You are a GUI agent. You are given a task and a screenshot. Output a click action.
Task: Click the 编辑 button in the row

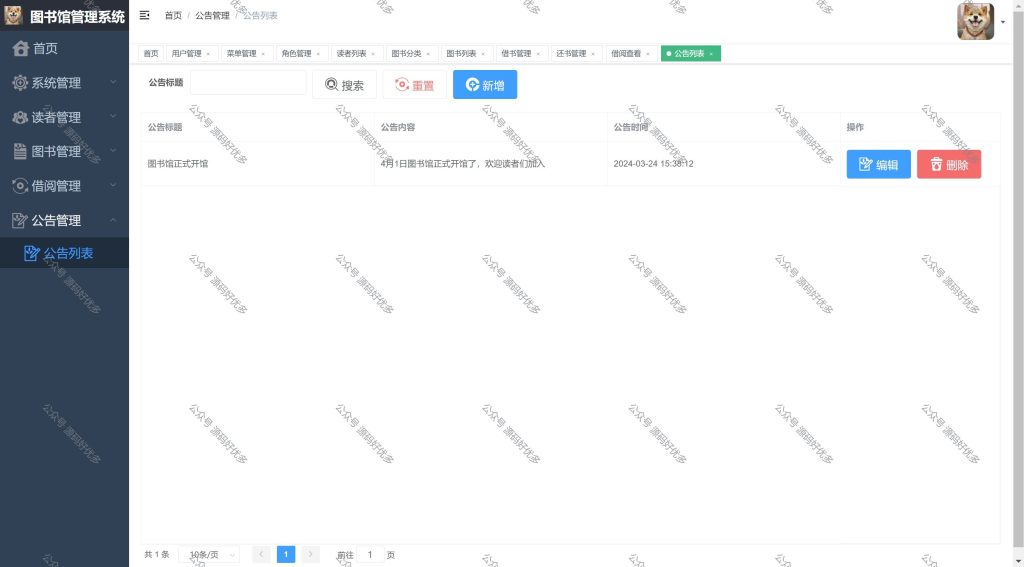click(878, 164)
